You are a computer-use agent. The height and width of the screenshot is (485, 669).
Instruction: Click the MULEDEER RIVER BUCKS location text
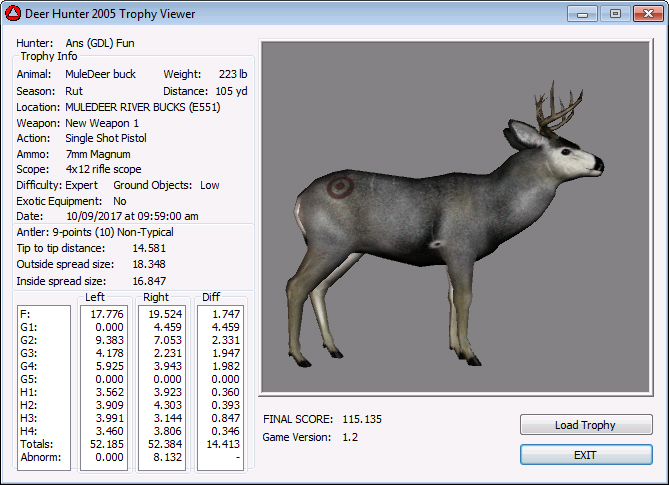point(142,107)
